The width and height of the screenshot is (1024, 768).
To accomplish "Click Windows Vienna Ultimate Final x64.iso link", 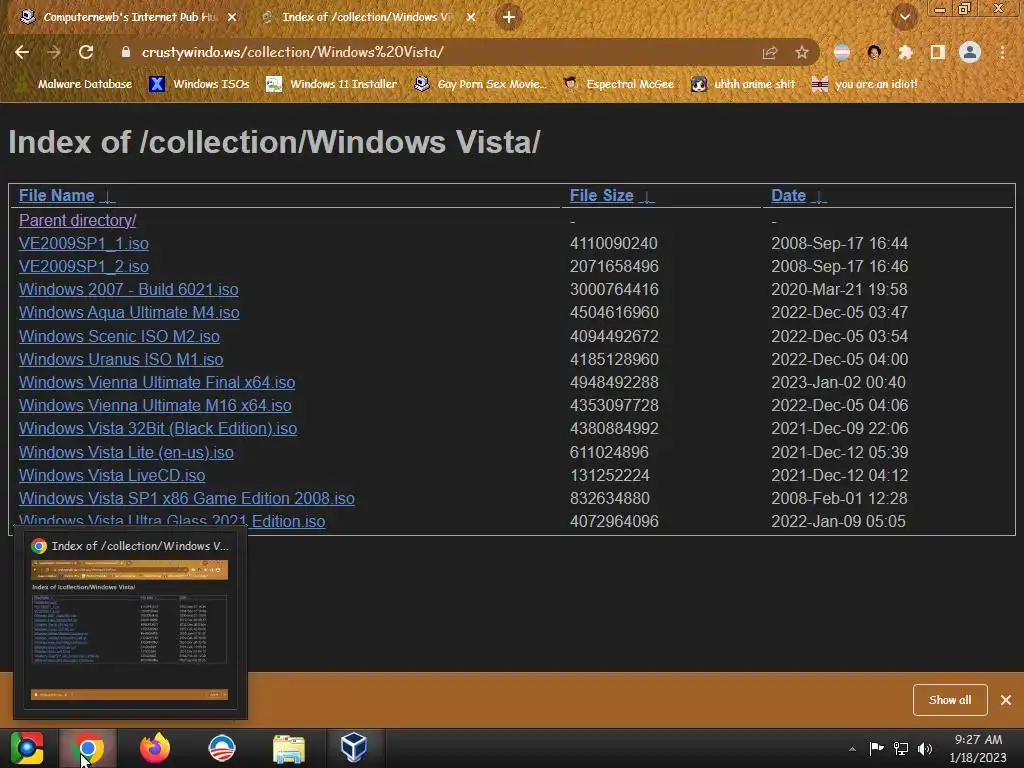I will pos(157,382).
